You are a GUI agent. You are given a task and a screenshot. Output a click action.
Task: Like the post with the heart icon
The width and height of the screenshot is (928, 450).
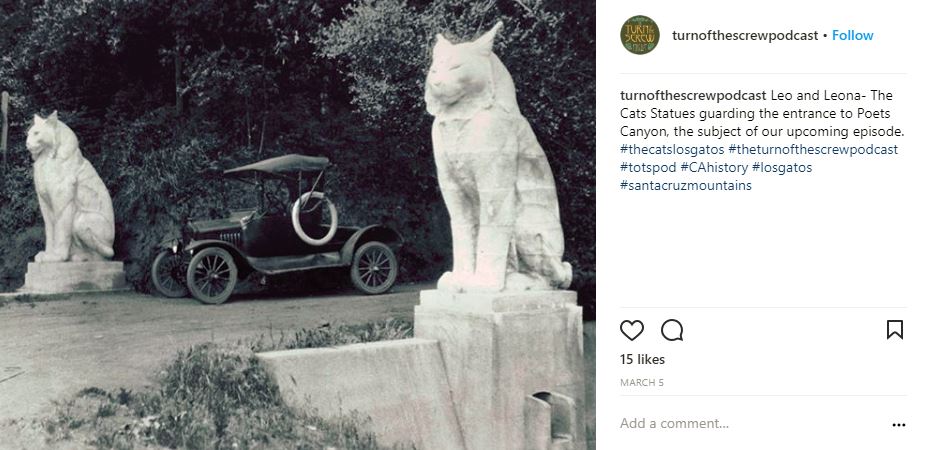pyautogui.click(x=631, y=330)
